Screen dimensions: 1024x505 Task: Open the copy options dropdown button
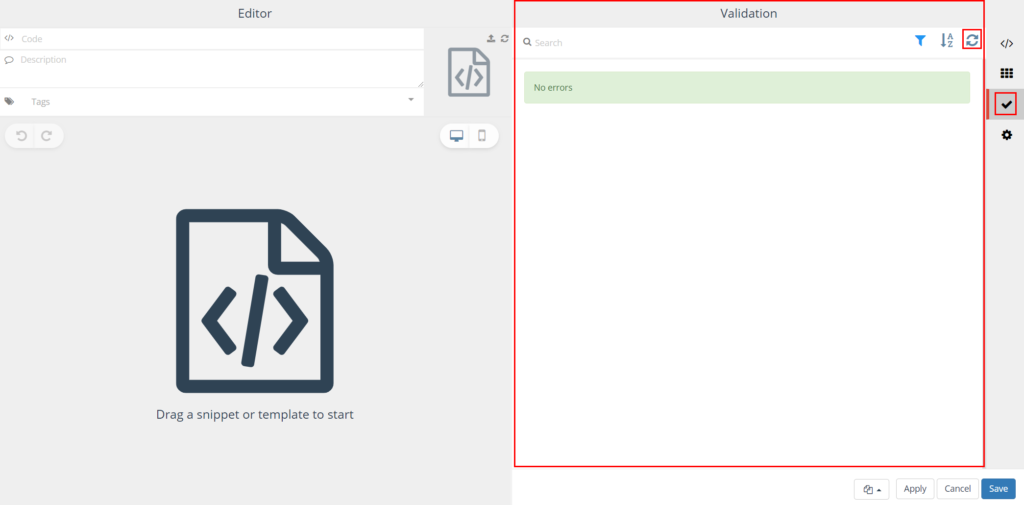[871, 489]
